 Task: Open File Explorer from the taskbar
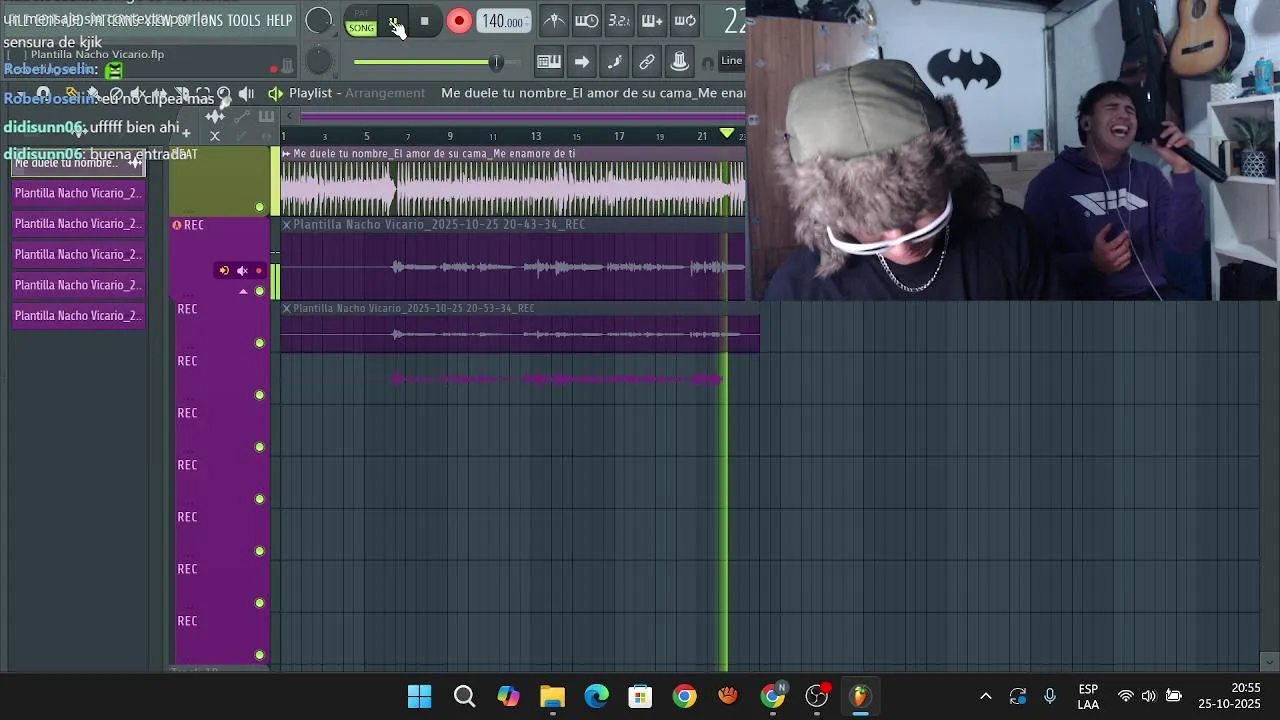(x=552, y=696)
